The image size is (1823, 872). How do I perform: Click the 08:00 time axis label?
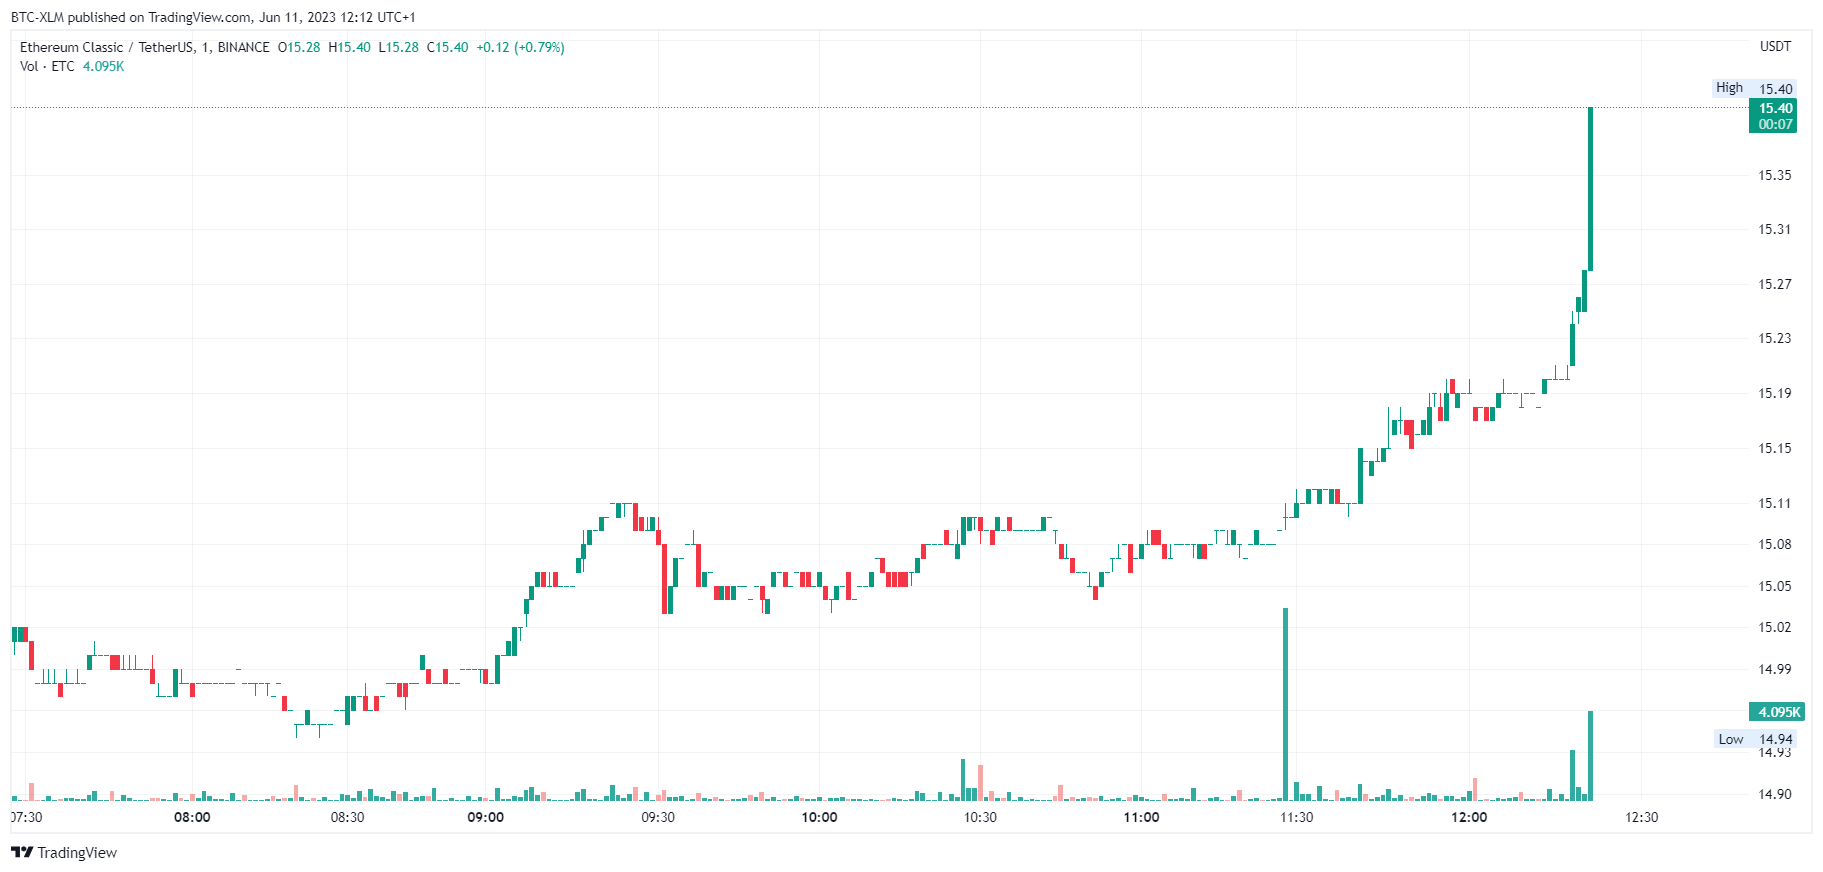[x=192, y=817]
